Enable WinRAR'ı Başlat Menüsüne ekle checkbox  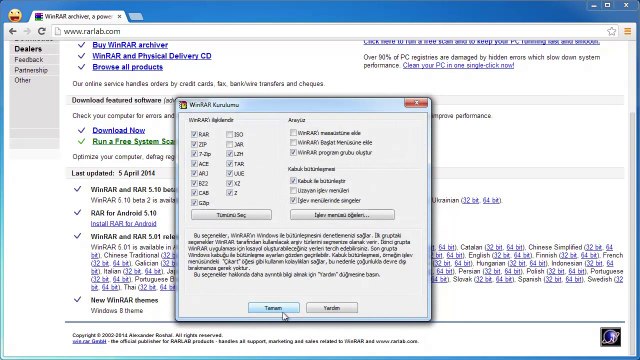[x=293, y=142]
